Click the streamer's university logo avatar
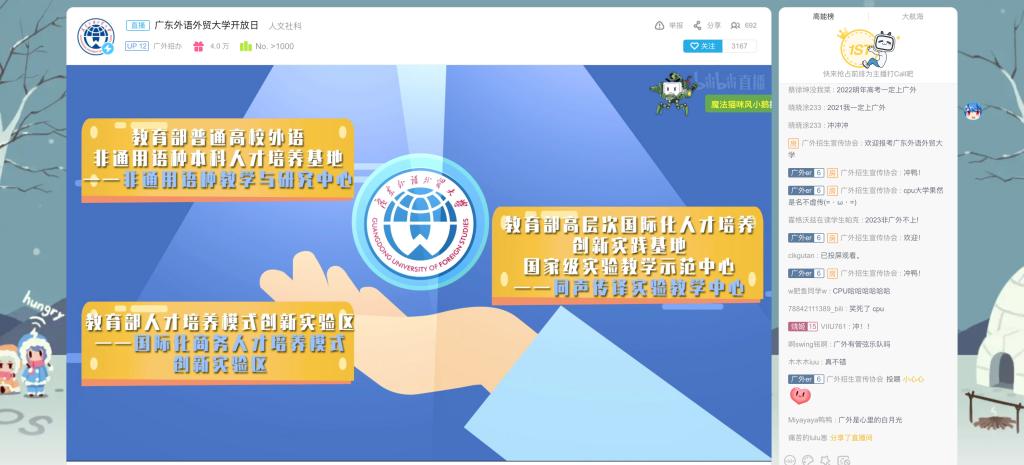1024x465 pixels. pos(97,37)
